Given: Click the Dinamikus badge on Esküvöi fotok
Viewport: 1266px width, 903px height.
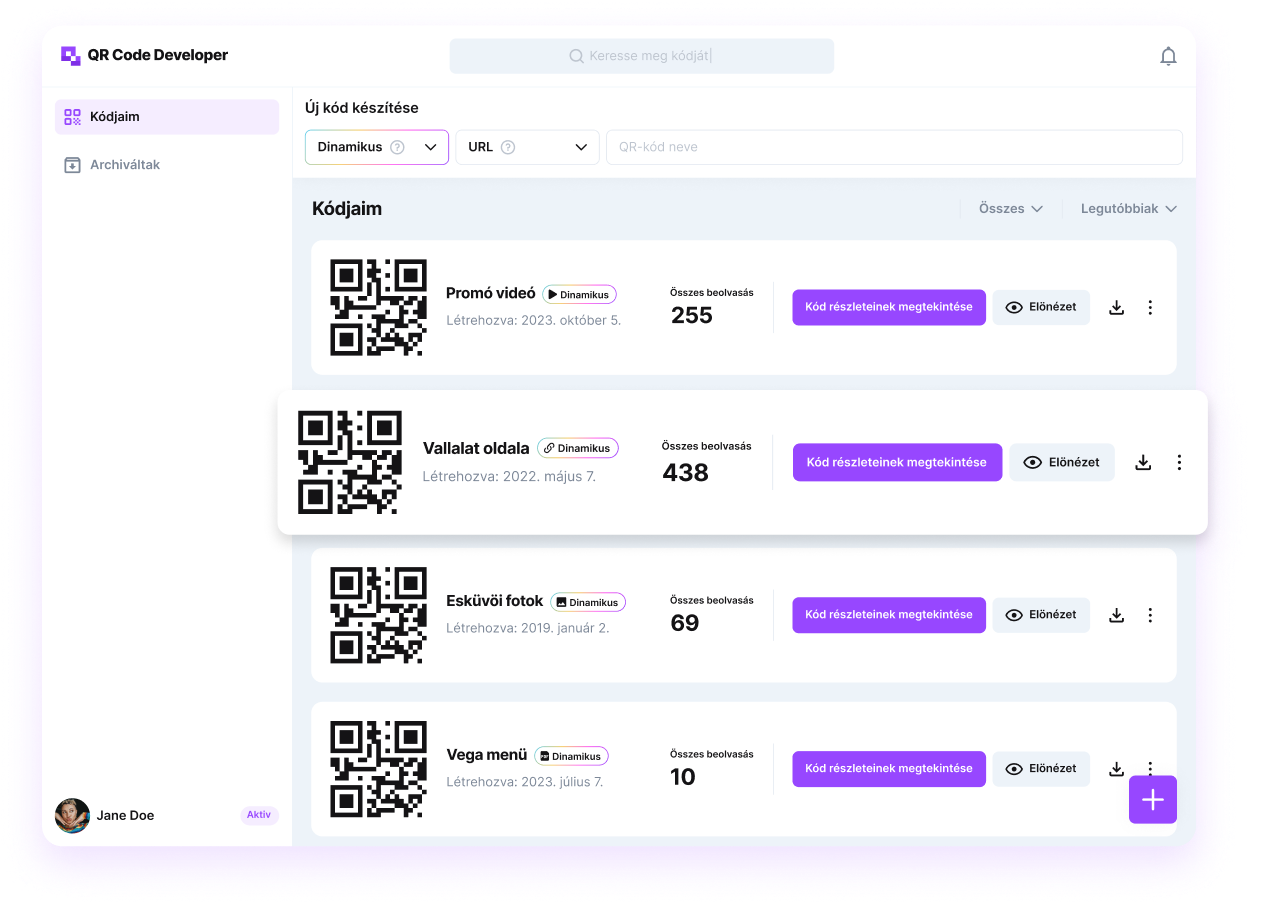Looking at the screenshot, I should (588, 602).
